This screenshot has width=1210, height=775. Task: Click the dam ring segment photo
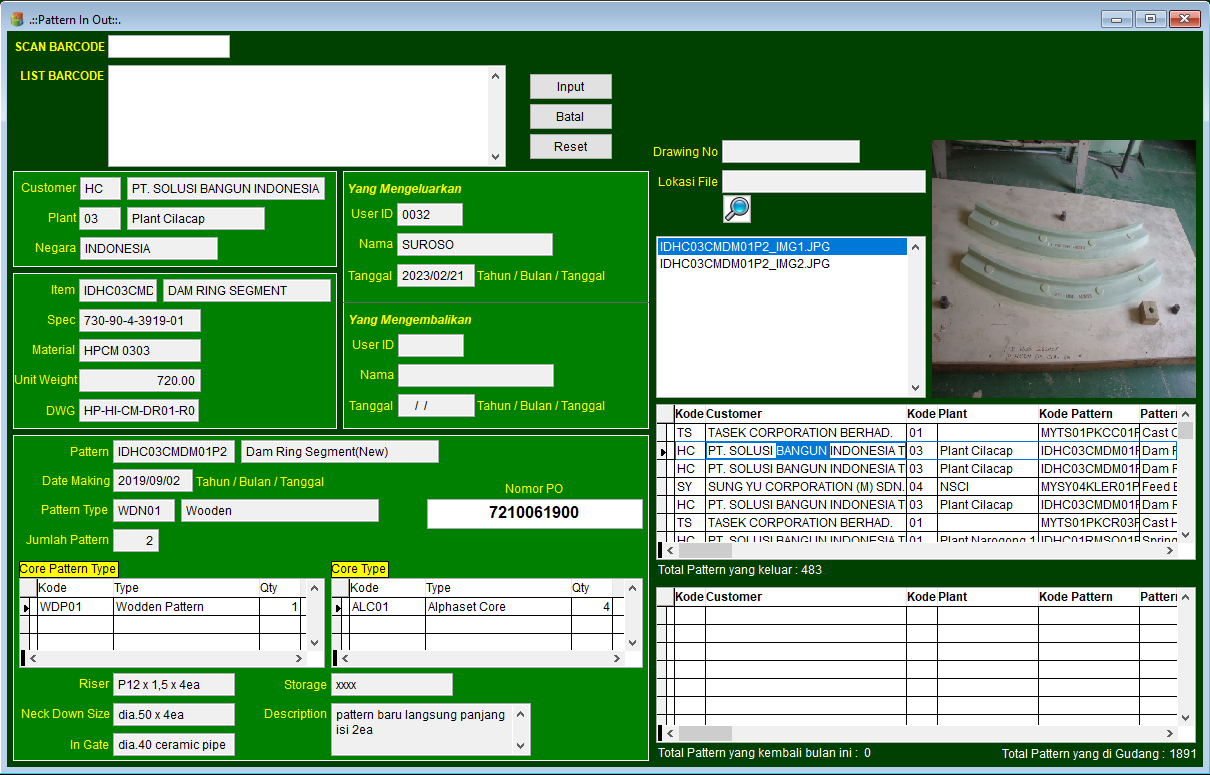[1063, 269]
